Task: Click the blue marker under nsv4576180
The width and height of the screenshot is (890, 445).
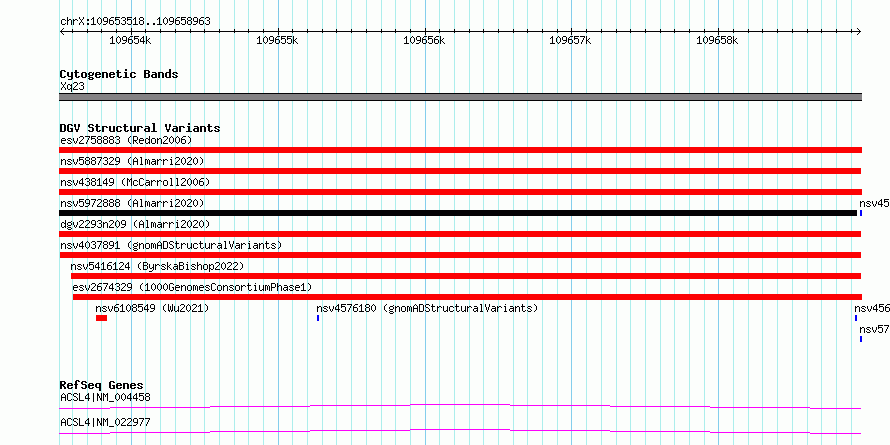Action: click(x=318, y=318)
